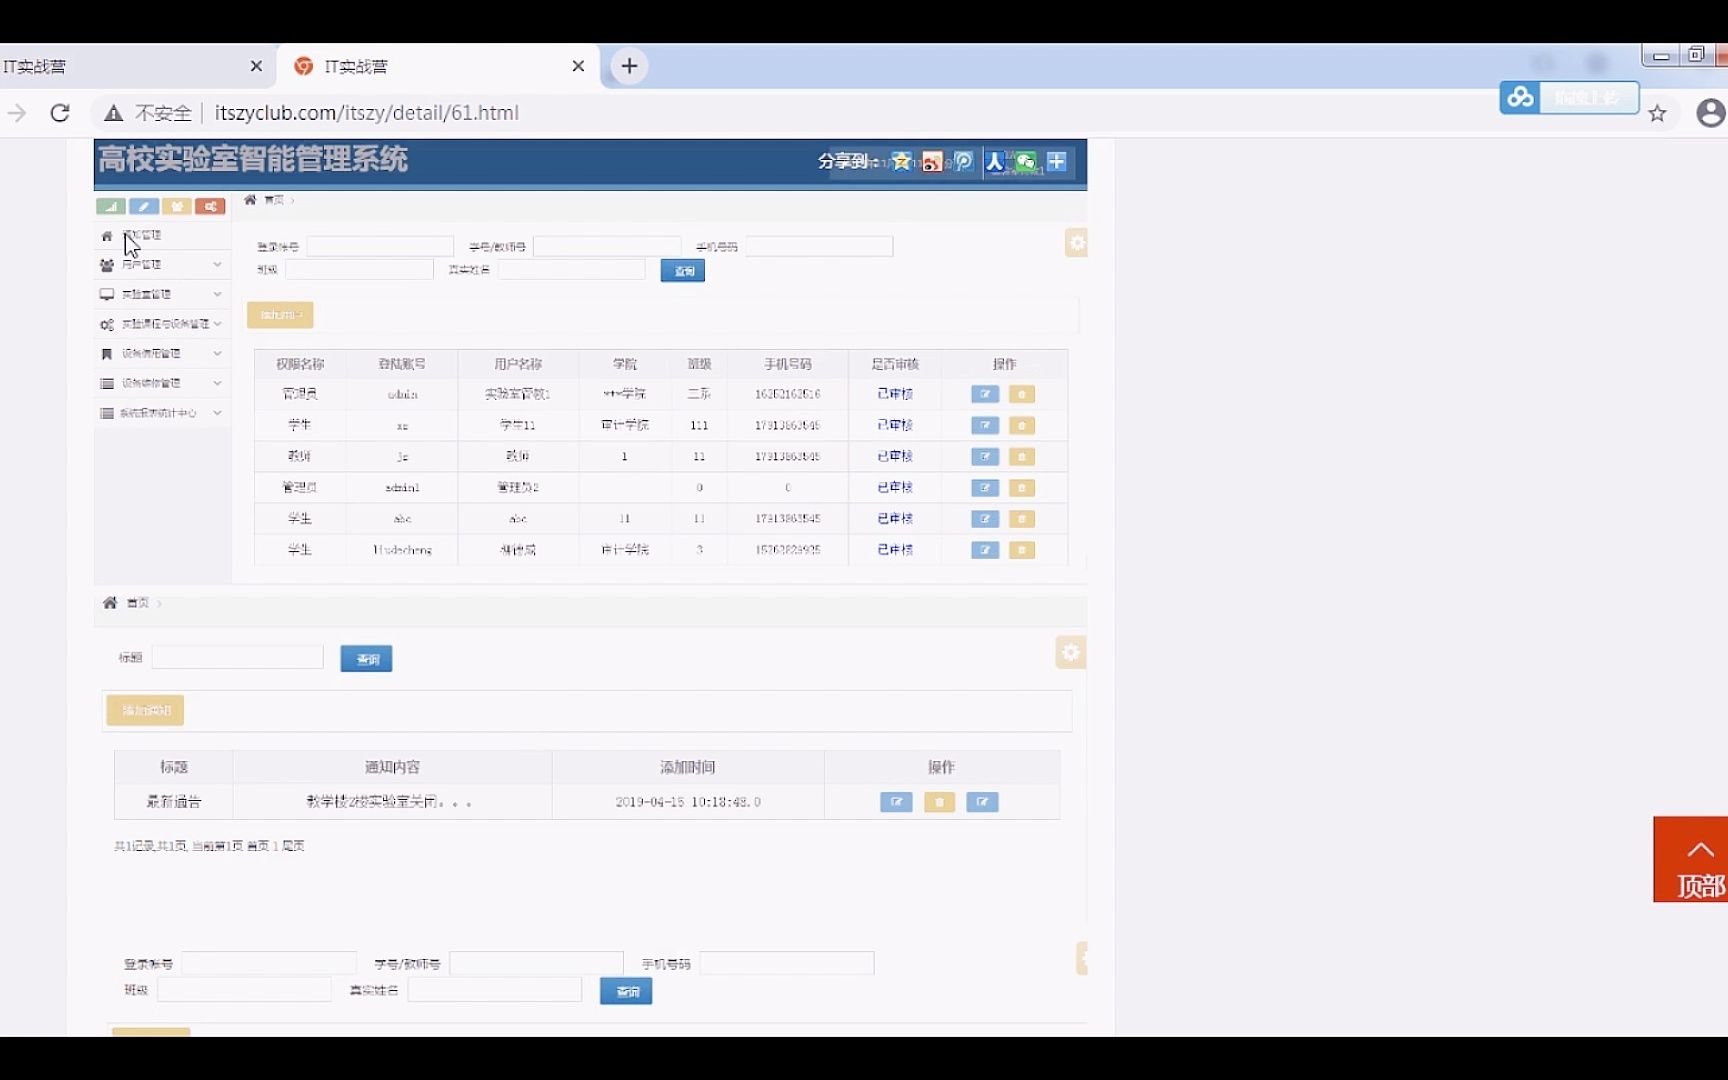Click the blue pencil shortcut button in sidebar

coord(144,206)
